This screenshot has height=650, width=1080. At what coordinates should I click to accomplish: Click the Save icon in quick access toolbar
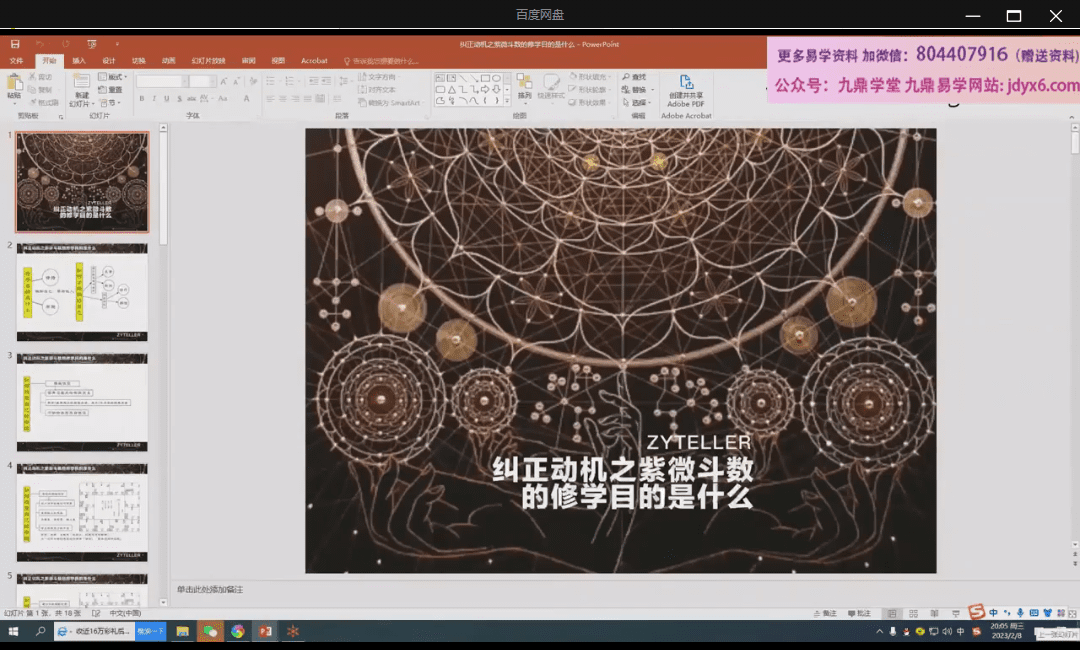point(15,44)
